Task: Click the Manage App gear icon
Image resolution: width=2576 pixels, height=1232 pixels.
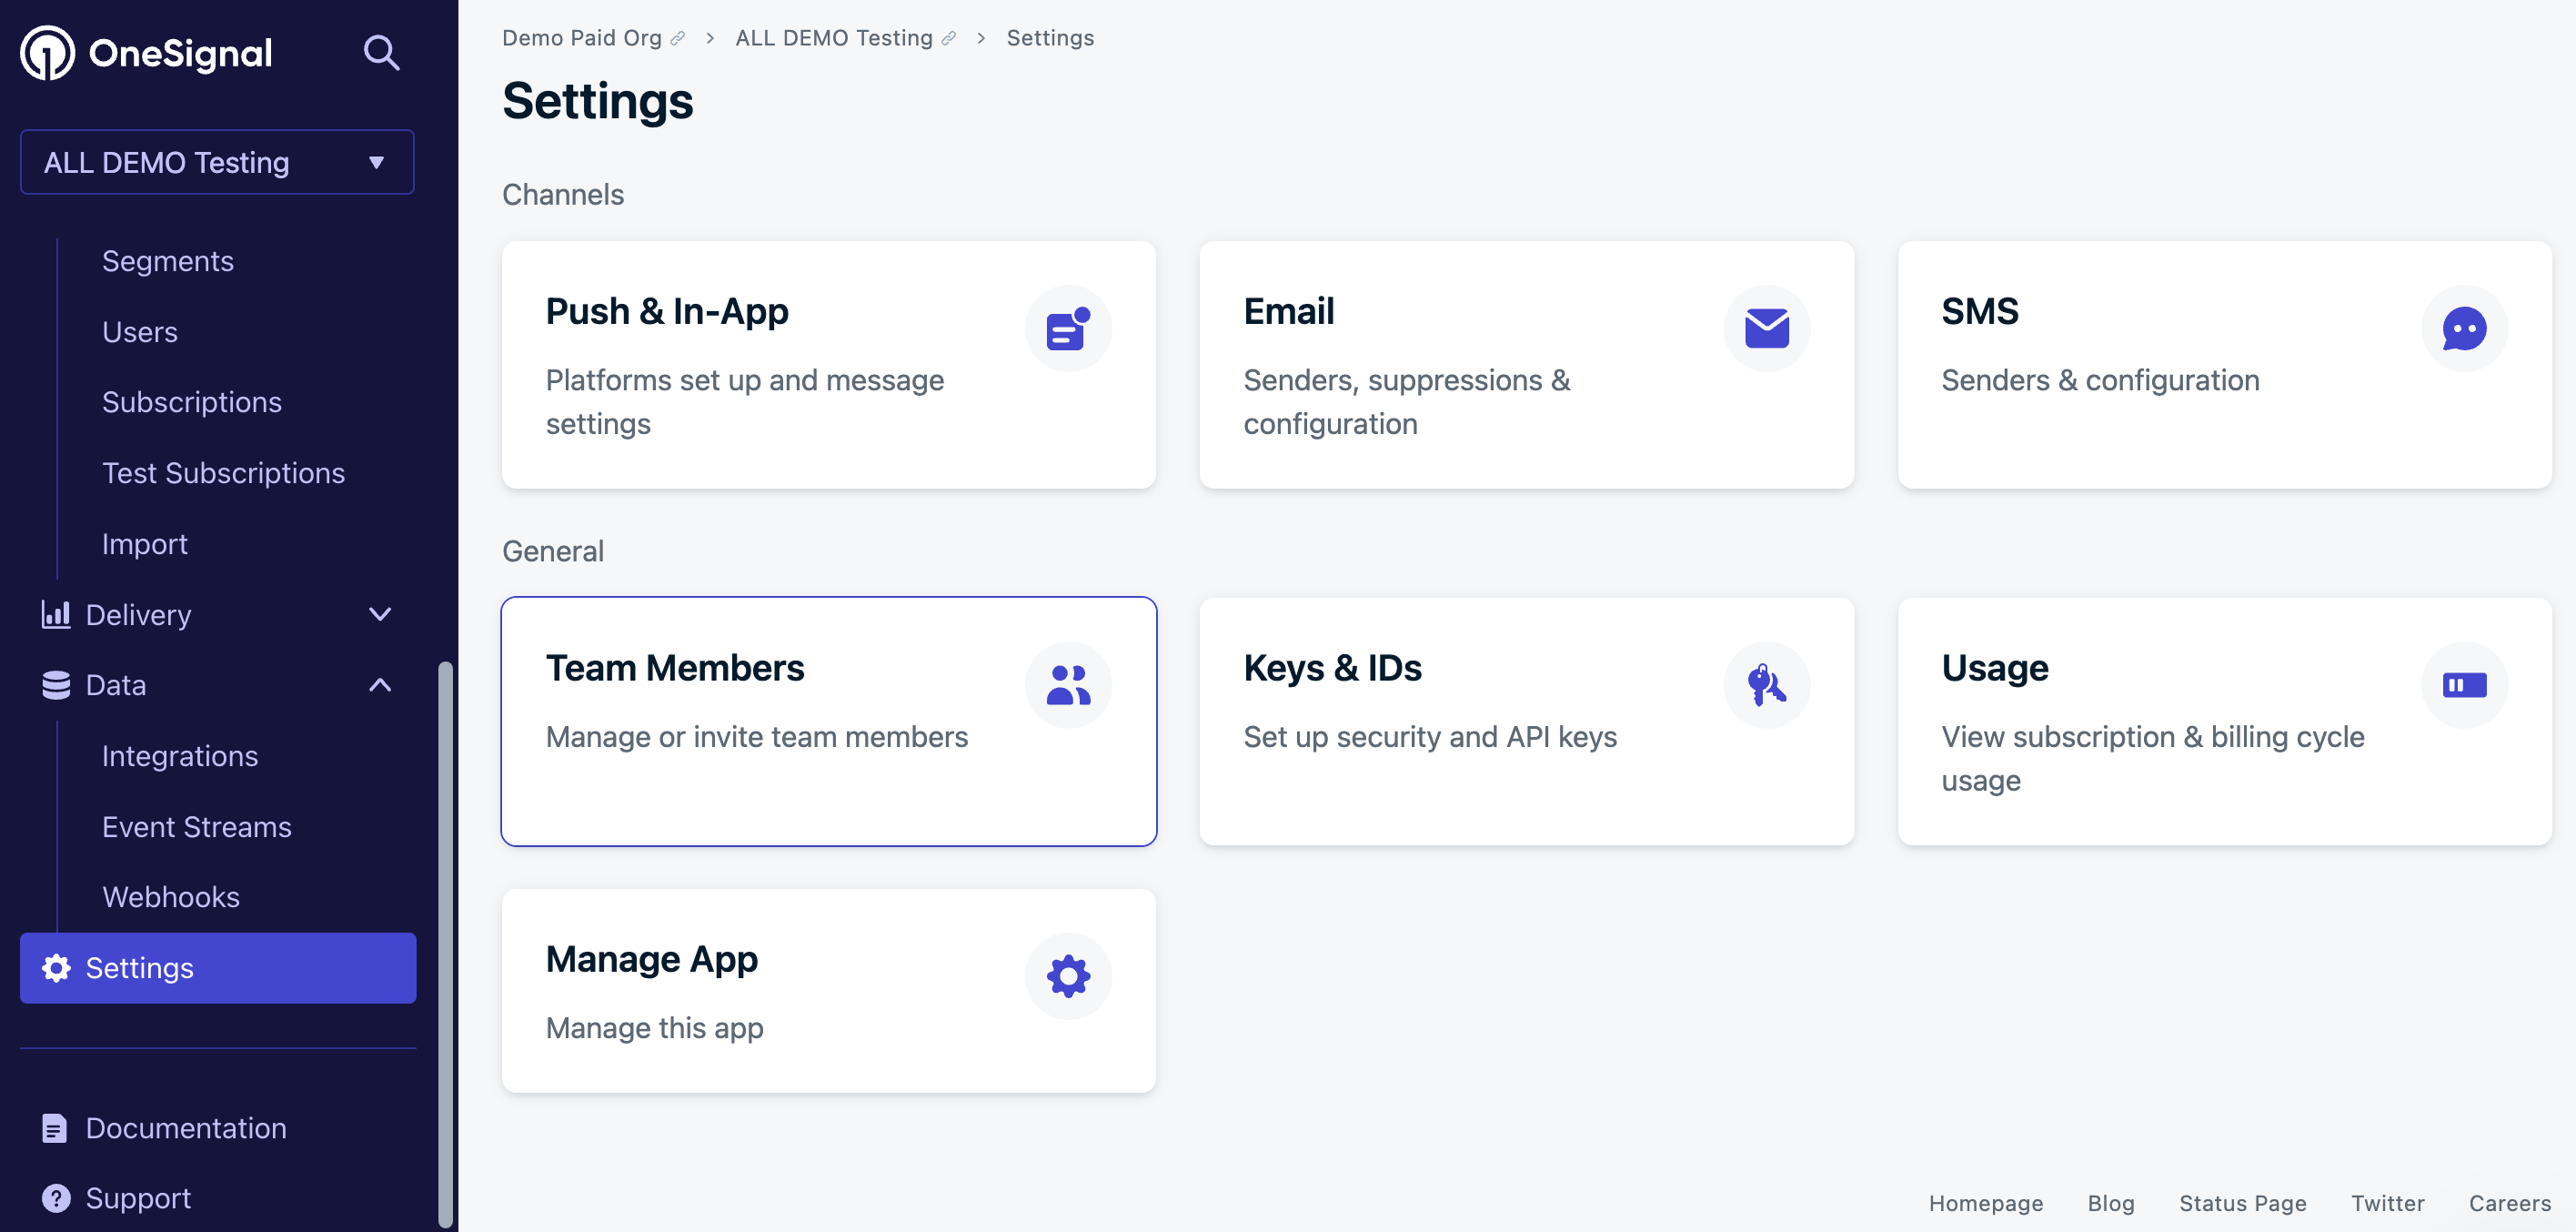Action: coord(1068,975)
